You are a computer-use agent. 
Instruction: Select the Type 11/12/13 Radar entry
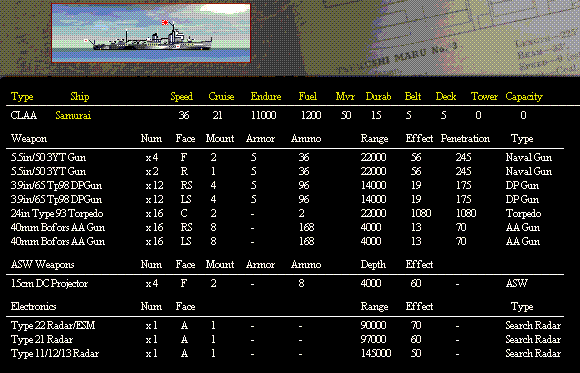coord(55,354)
